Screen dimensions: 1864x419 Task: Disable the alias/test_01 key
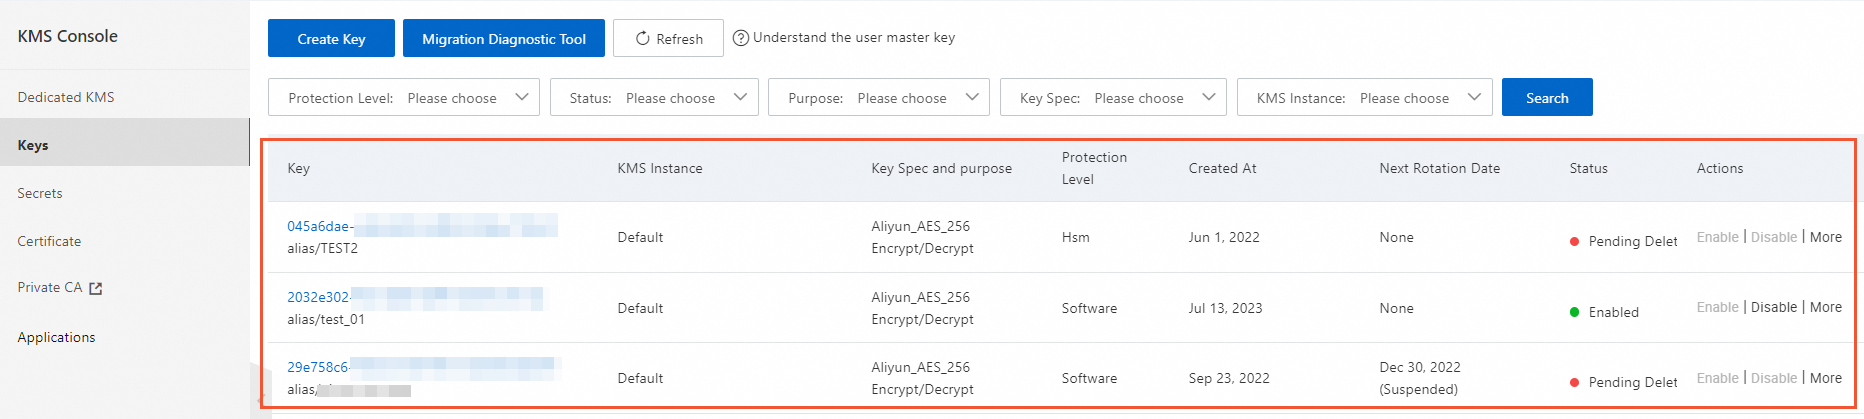click(x=1773, y=307)
